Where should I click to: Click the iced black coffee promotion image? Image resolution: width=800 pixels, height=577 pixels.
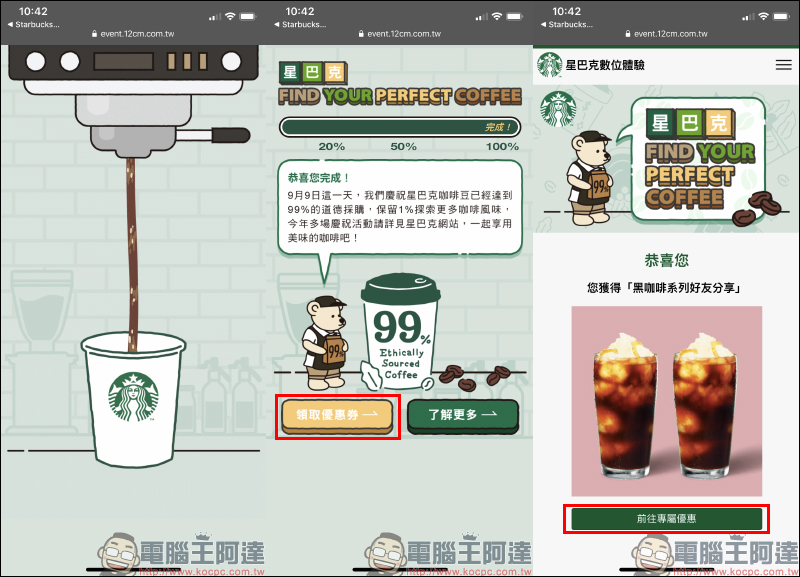point(666,401)
